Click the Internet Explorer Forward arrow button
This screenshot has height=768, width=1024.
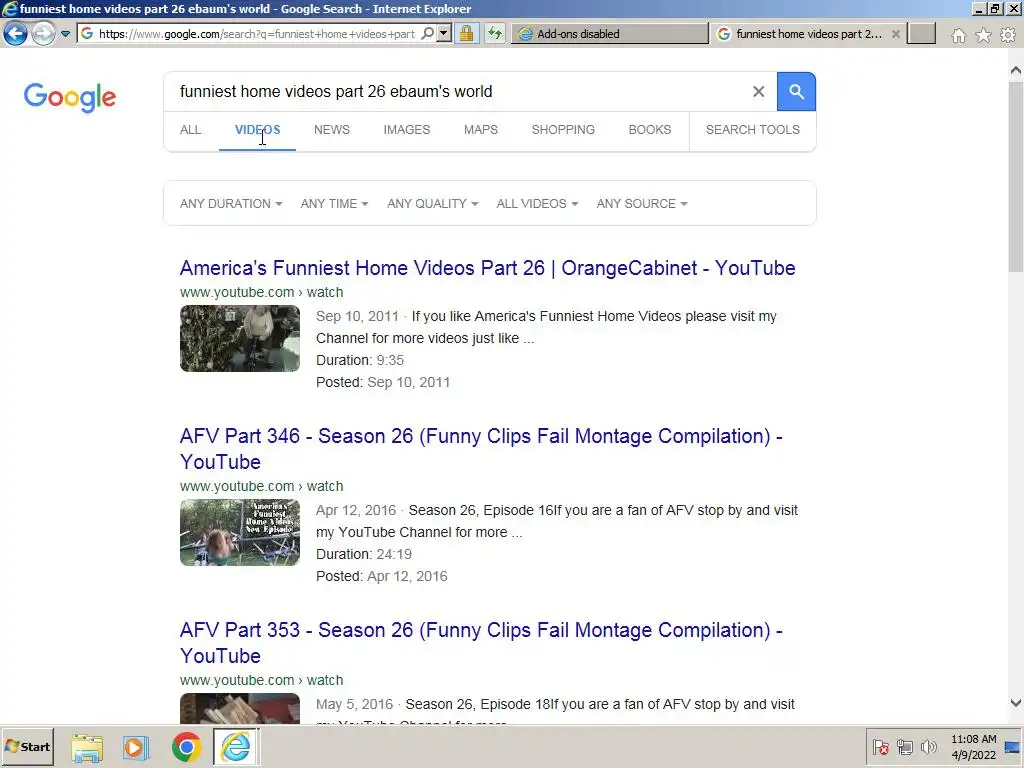[x=43, y=33]
